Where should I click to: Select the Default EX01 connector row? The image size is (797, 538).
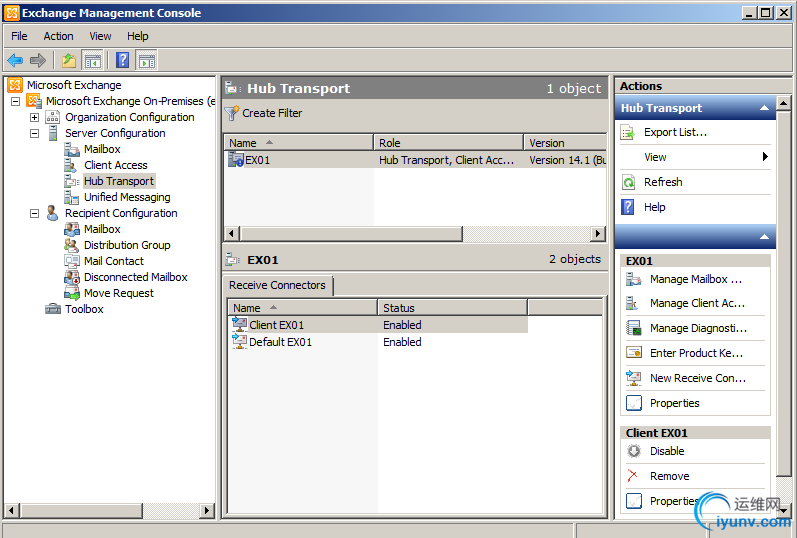[x=378, y=342]
